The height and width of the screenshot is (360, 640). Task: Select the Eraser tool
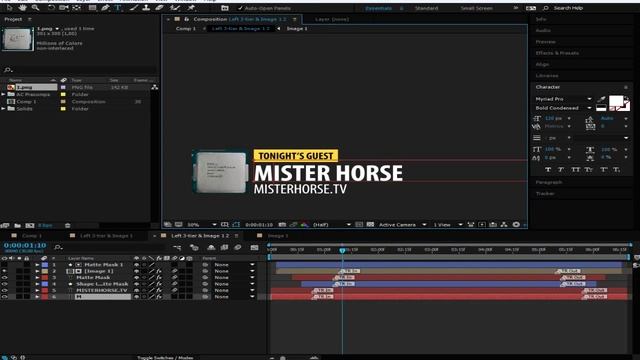159,8
